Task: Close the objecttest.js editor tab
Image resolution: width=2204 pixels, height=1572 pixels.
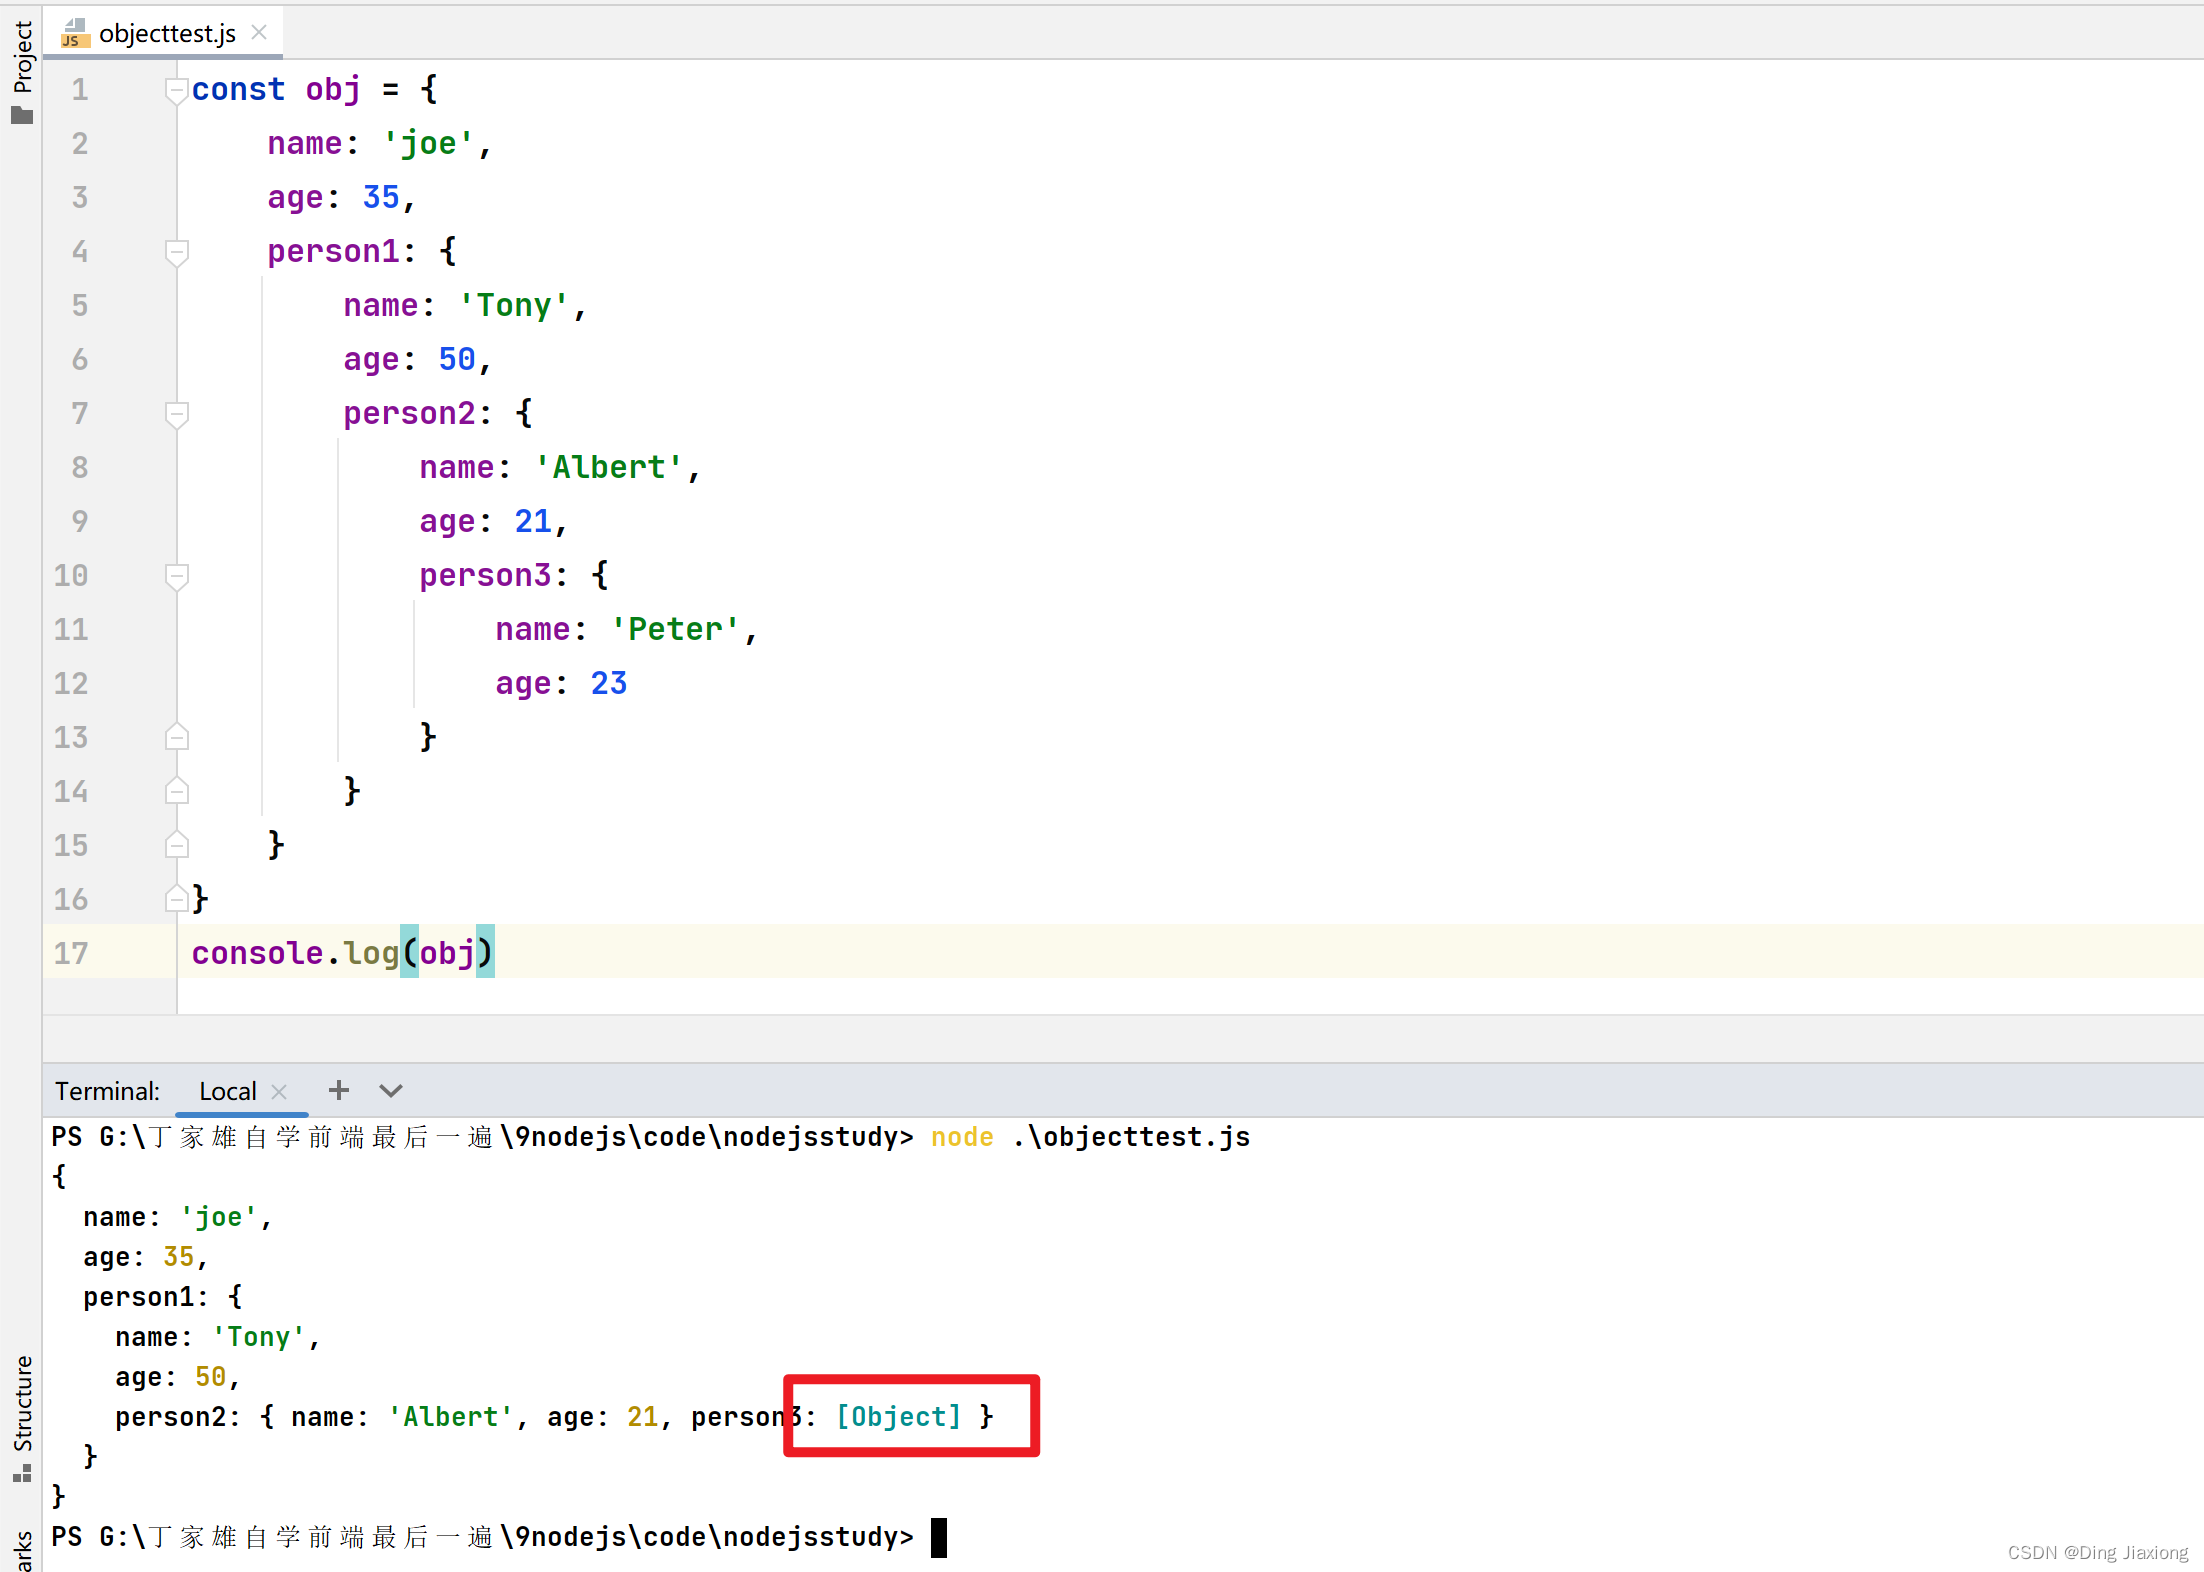Action: pos(260,33)
